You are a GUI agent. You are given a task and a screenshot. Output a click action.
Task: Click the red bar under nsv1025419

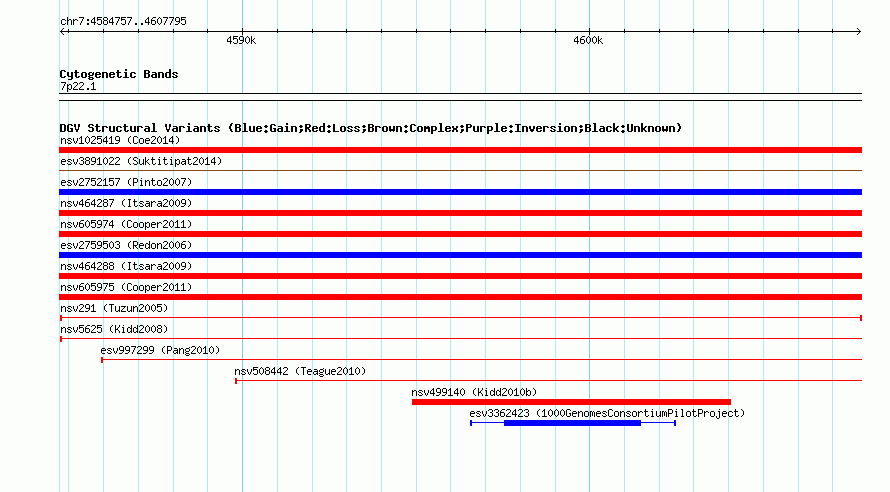pos(460,150)
